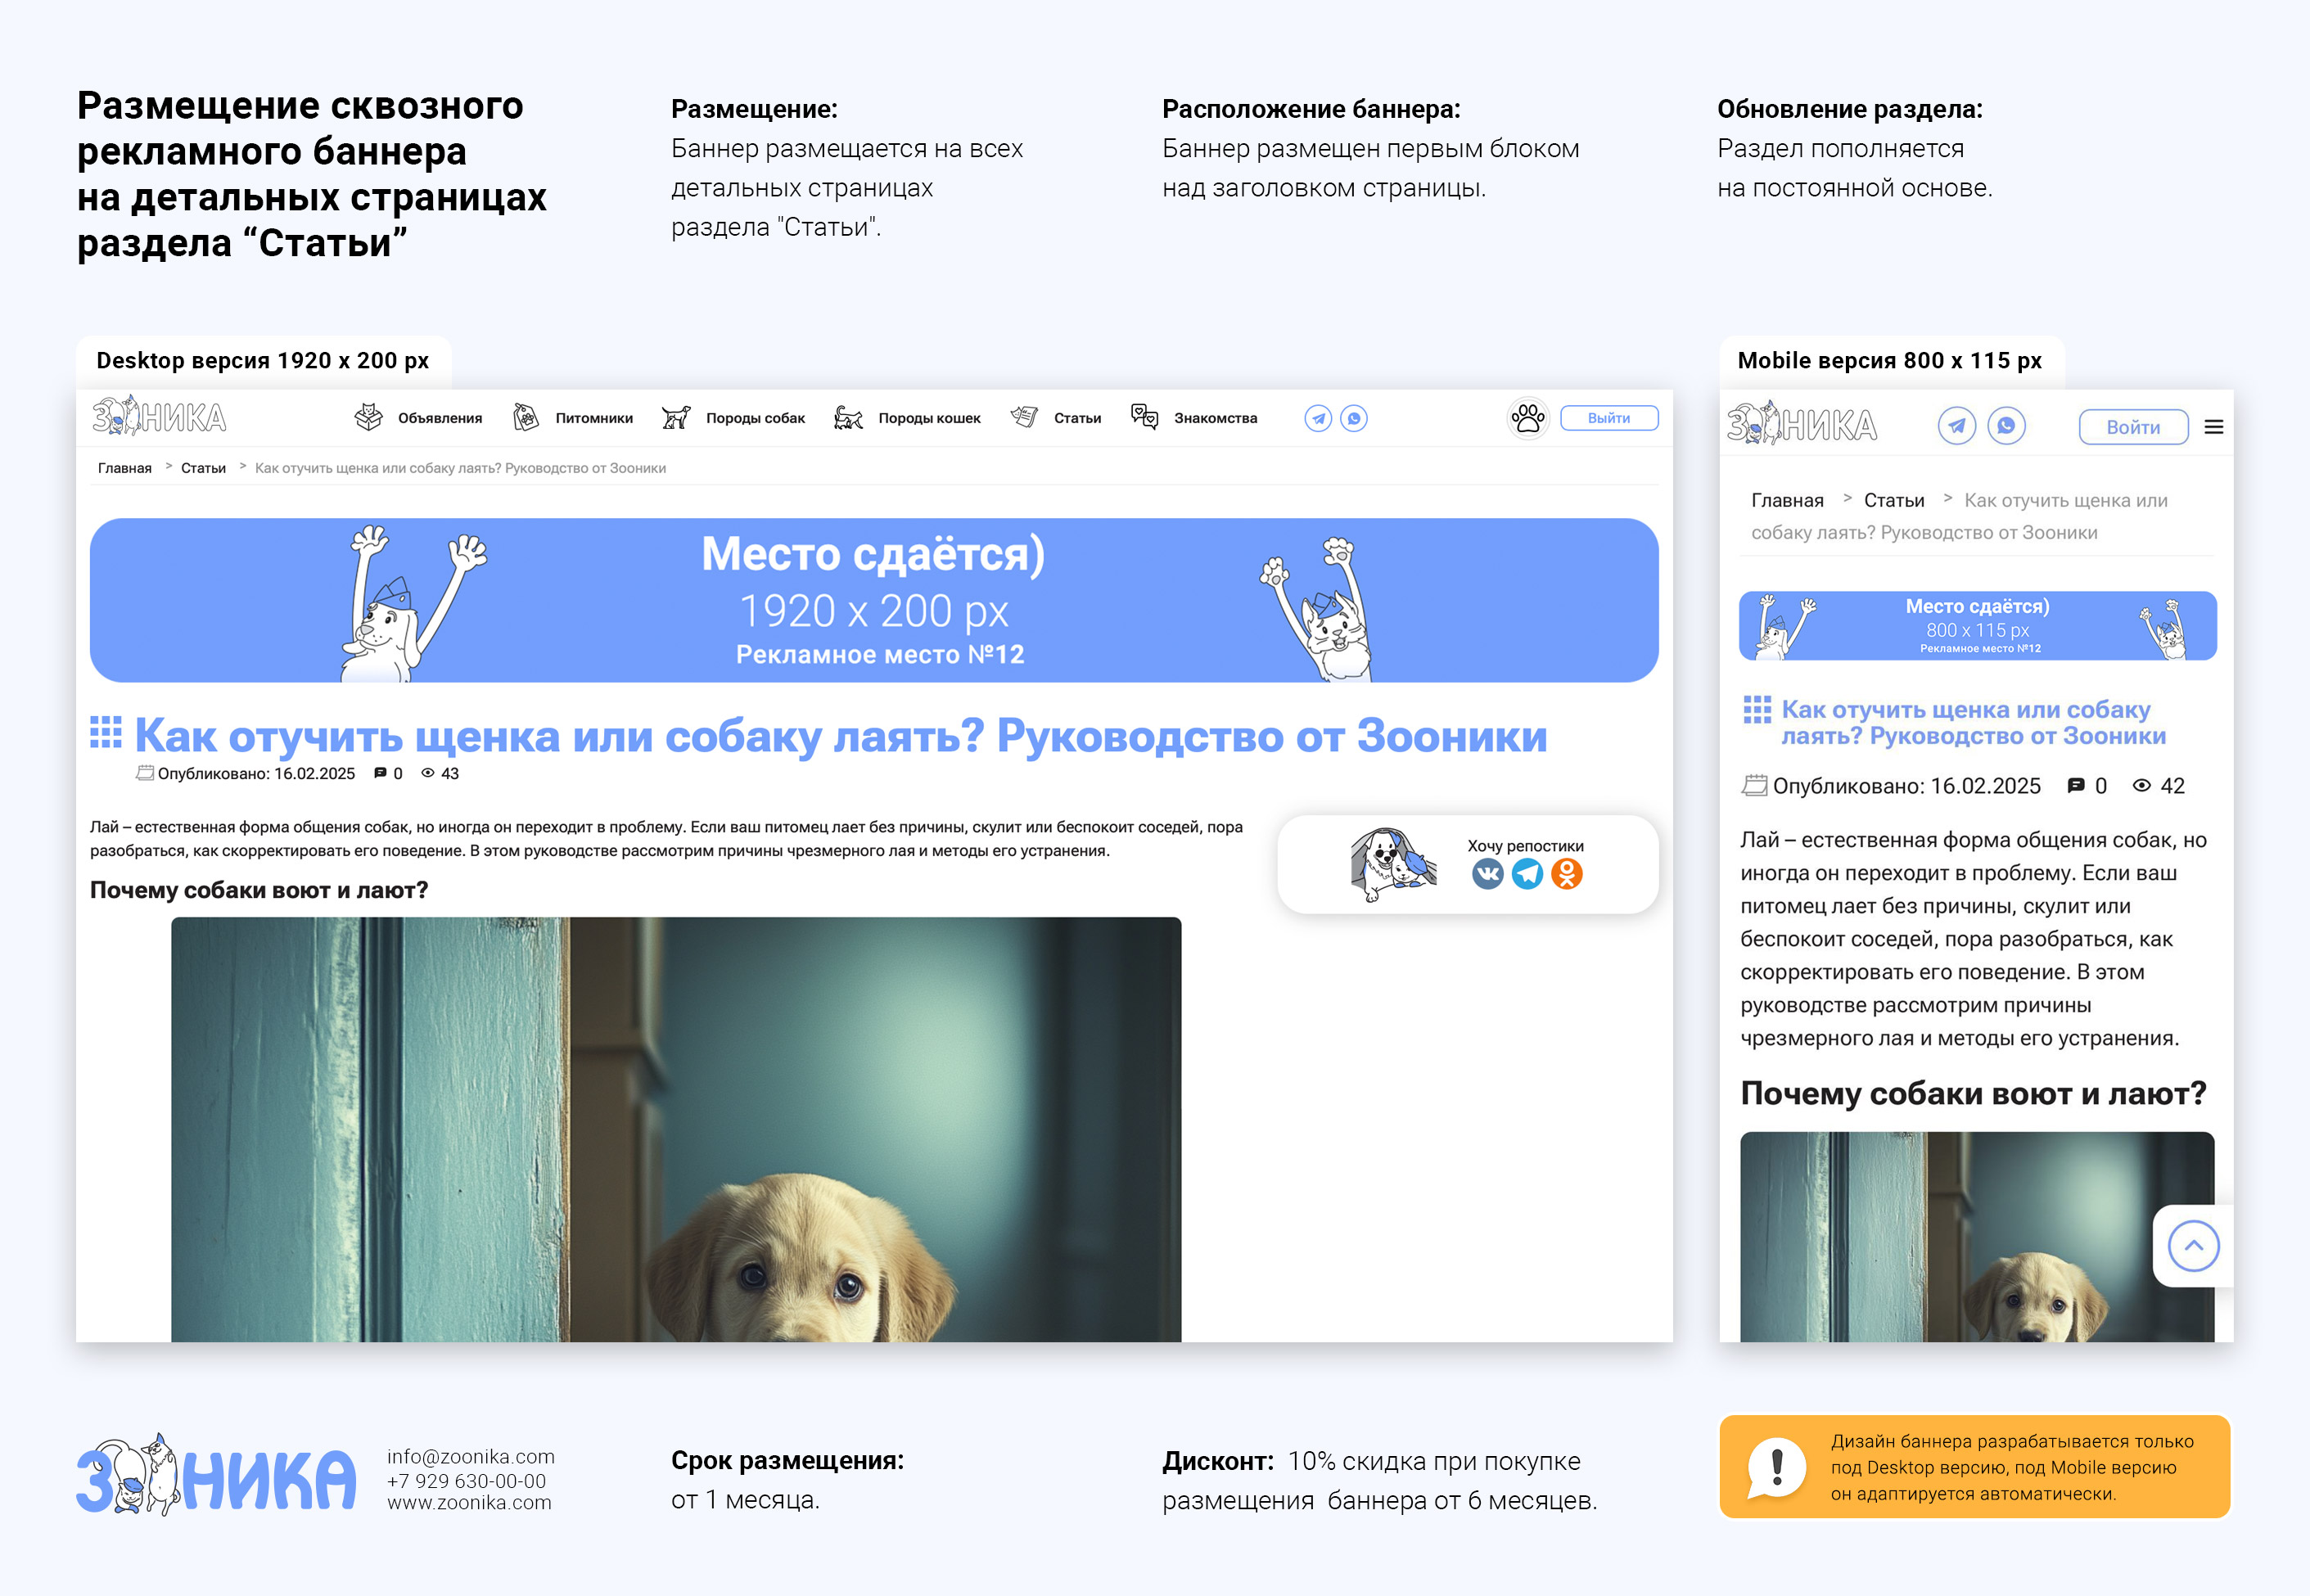2310x1596 pixels.
Task: Share article via Telegram repost icon
Action: tap(1527, 874)
